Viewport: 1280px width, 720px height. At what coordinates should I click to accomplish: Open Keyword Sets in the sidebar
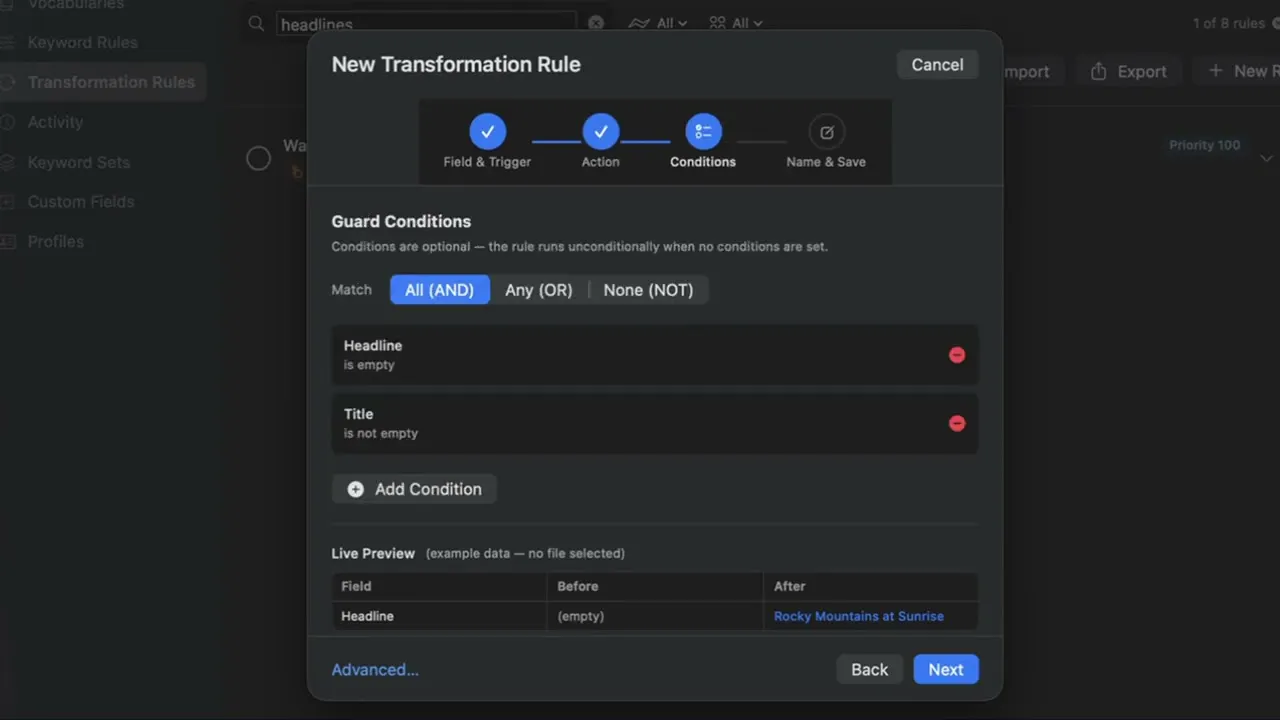pos(79,162)
